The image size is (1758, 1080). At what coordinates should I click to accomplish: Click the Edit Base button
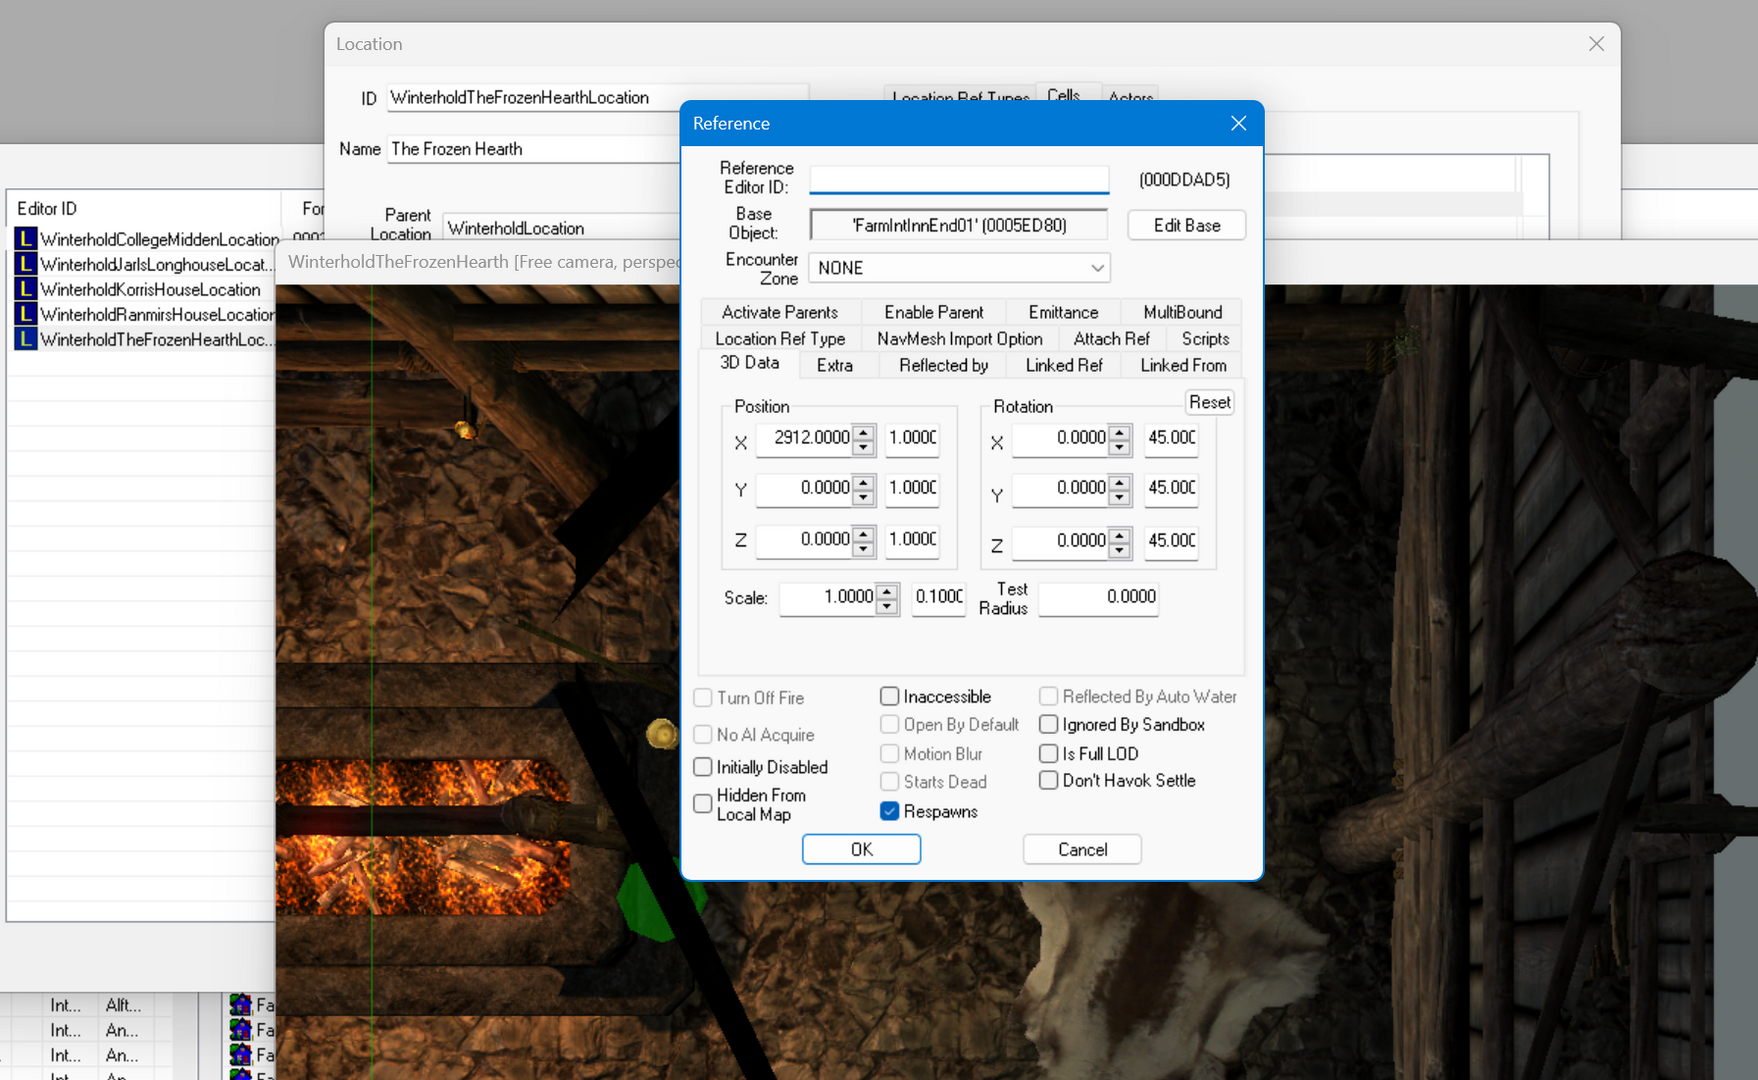click(1187, 225)
